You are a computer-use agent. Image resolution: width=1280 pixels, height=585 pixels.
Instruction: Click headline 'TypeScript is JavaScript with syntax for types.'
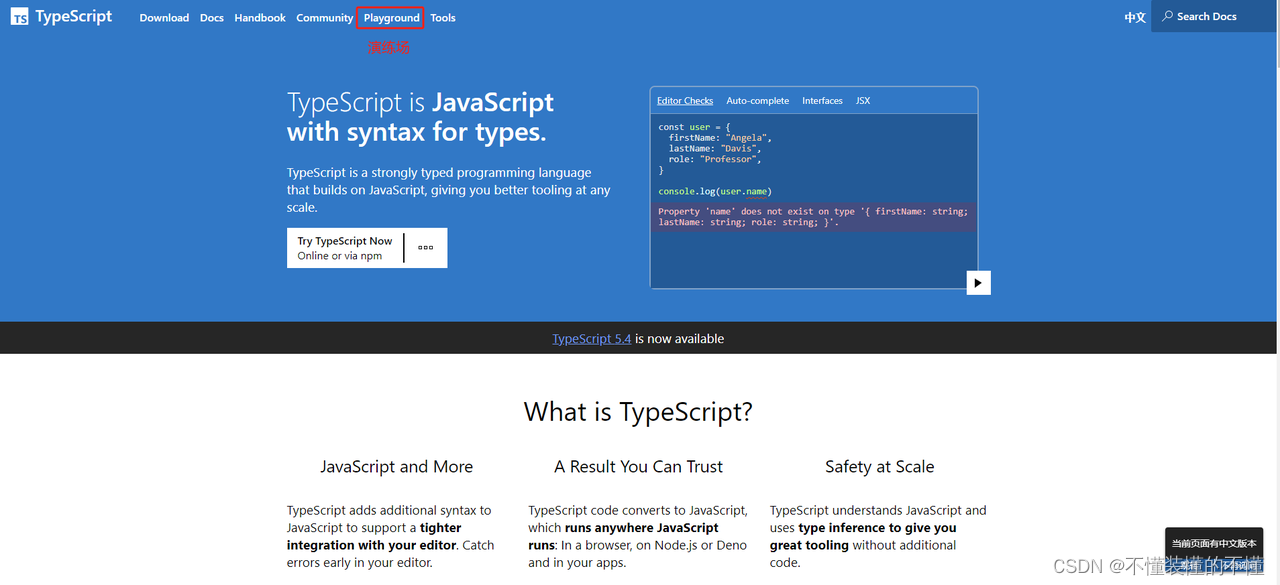click(420, 117)
